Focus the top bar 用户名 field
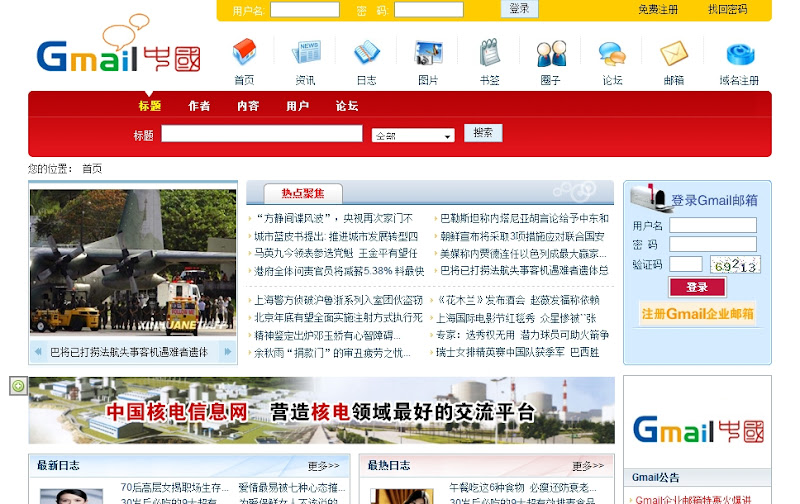800x504 pixels. pyautogui.click(x=305, y=9)
